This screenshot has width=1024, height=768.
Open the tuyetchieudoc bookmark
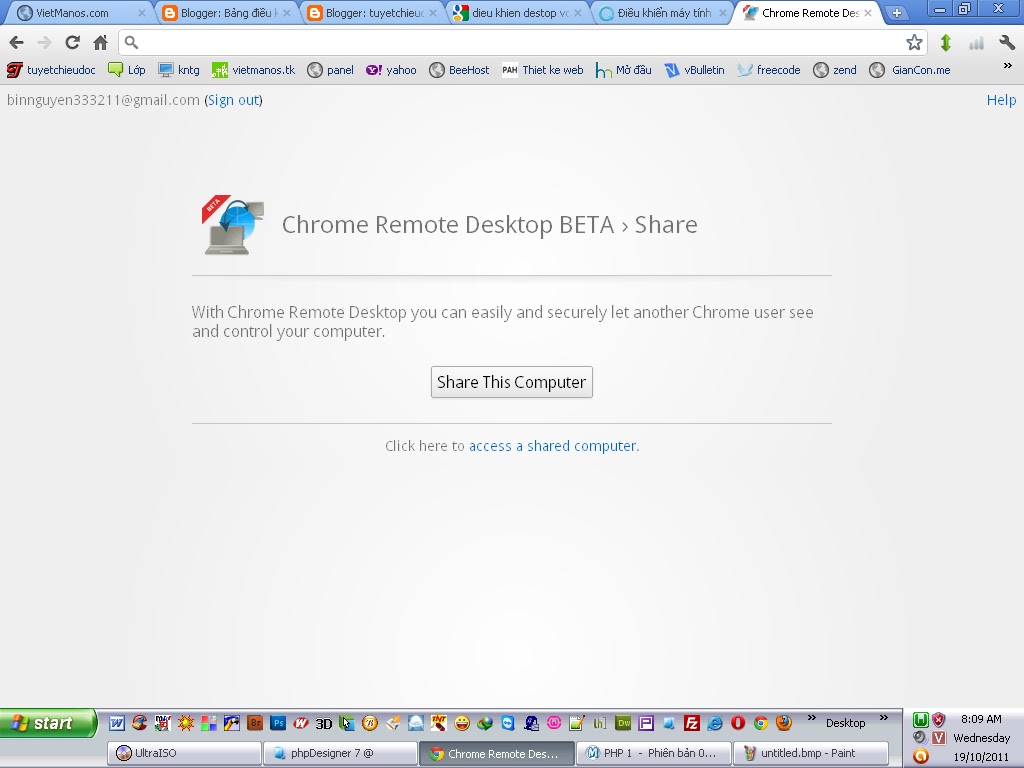pos(52,70)
